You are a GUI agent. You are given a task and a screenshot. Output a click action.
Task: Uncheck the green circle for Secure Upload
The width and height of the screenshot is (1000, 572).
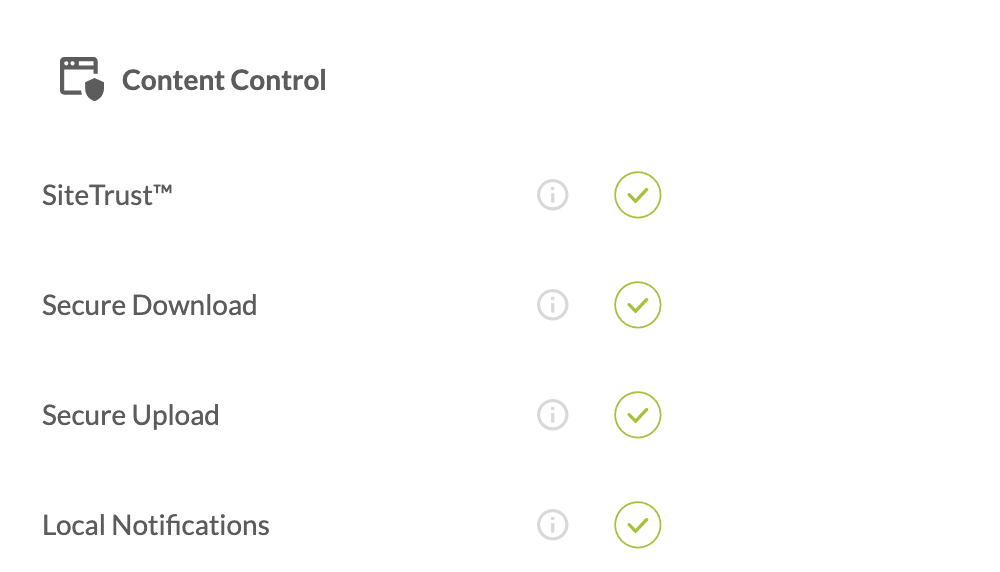pyautogui.click(x=638, y=415)
